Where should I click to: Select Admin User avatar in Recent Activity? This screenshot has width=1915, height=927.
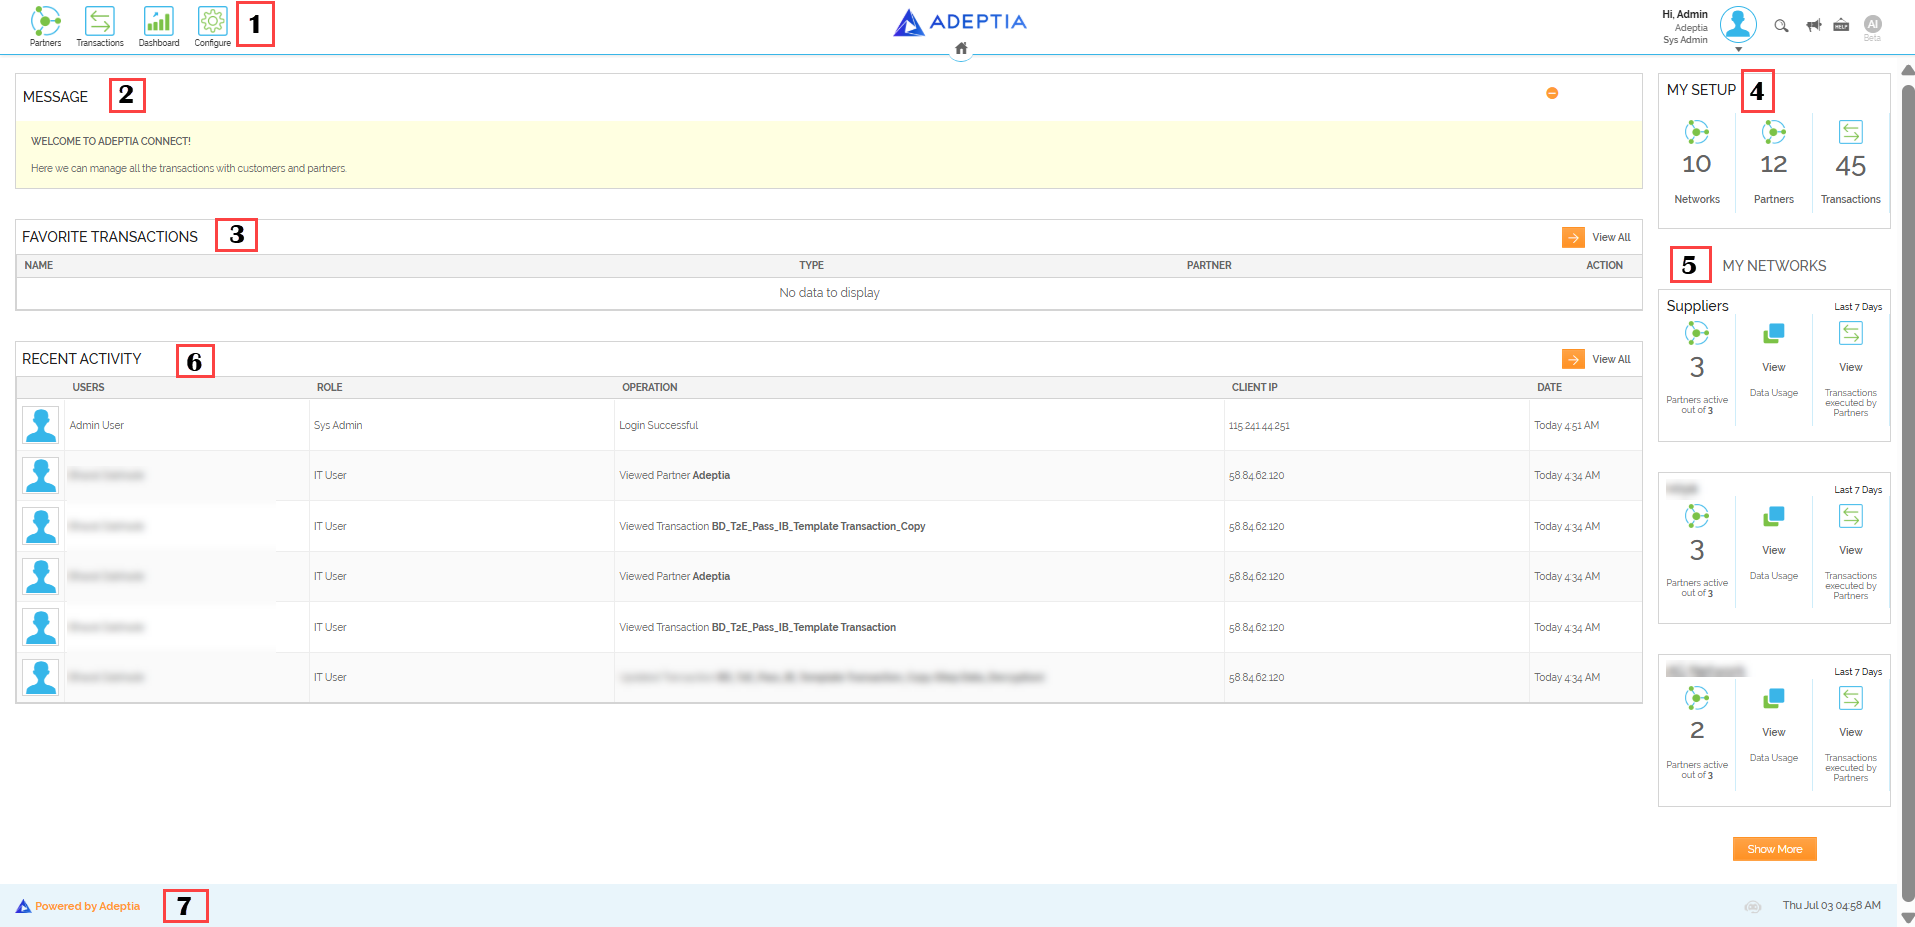pos(41,425)
